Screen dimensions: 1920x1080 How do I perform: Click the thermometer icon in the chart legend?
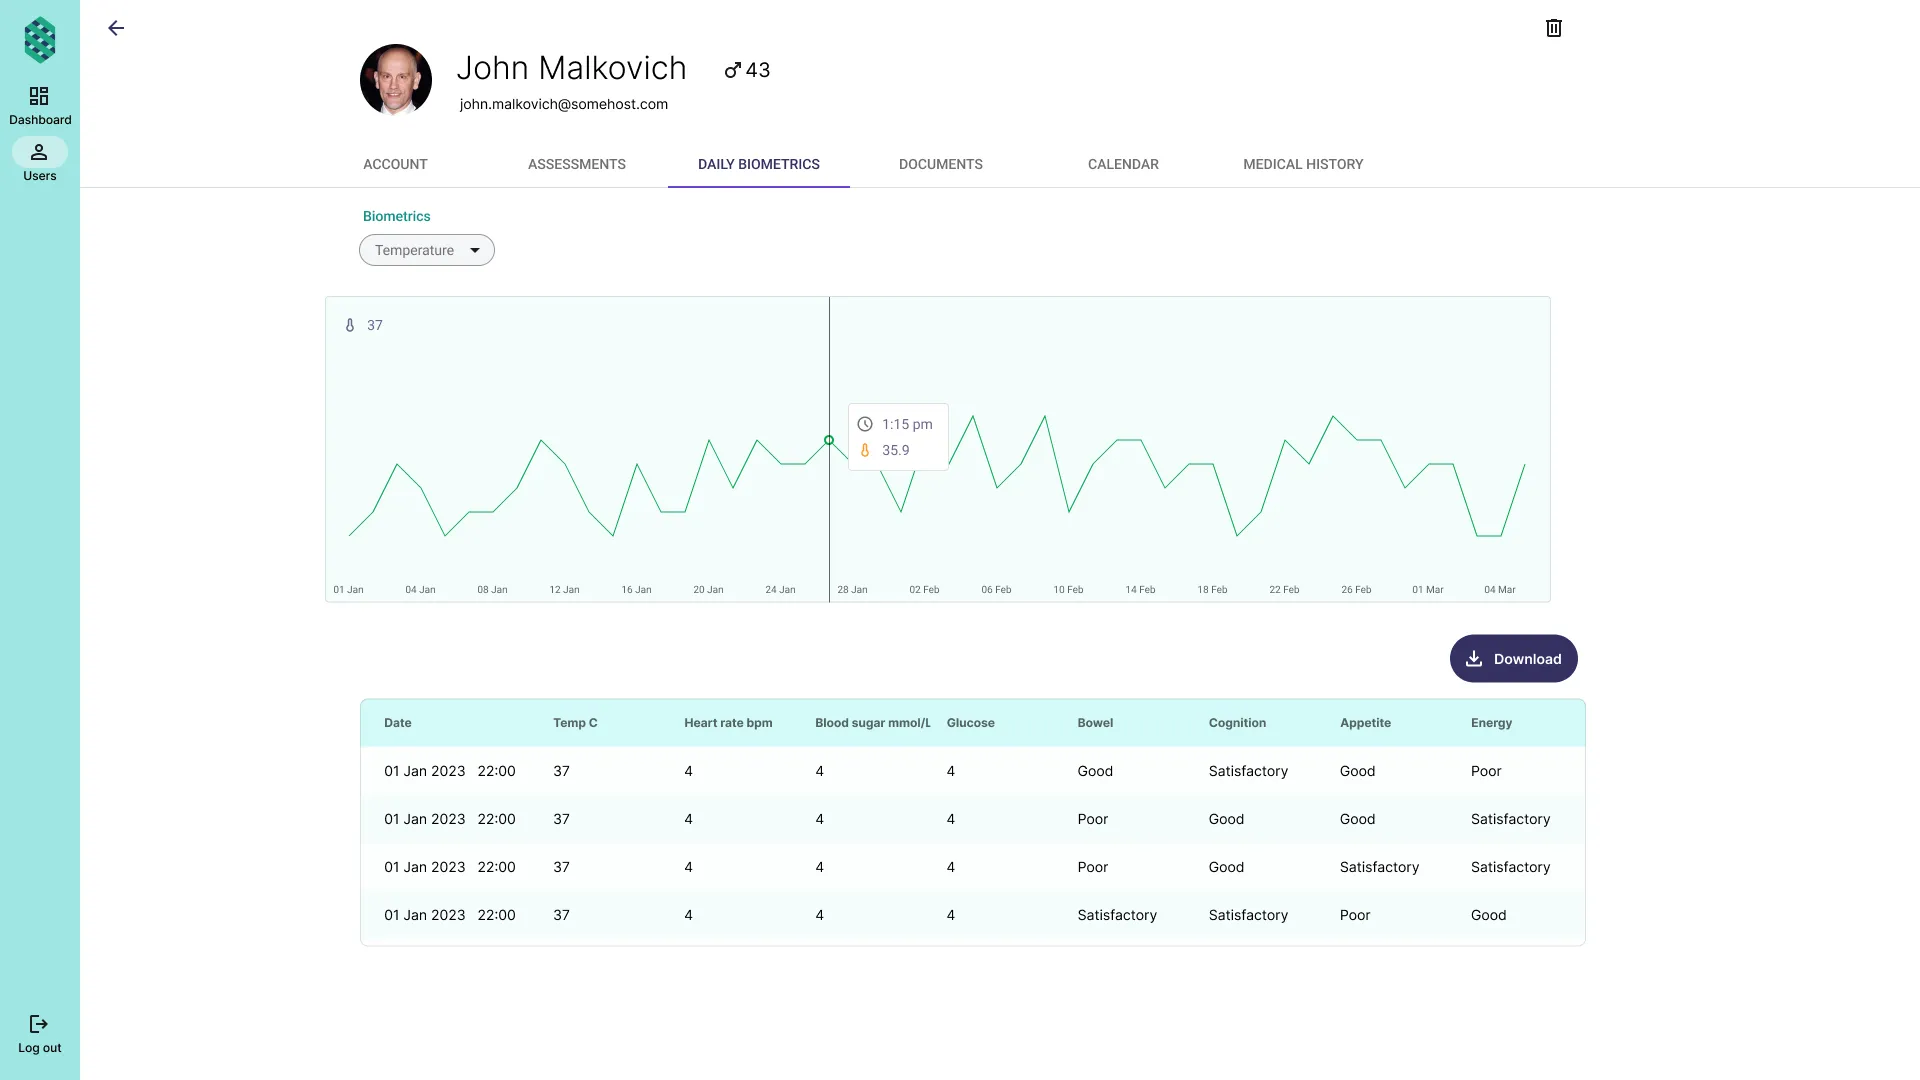pos(350,325)
